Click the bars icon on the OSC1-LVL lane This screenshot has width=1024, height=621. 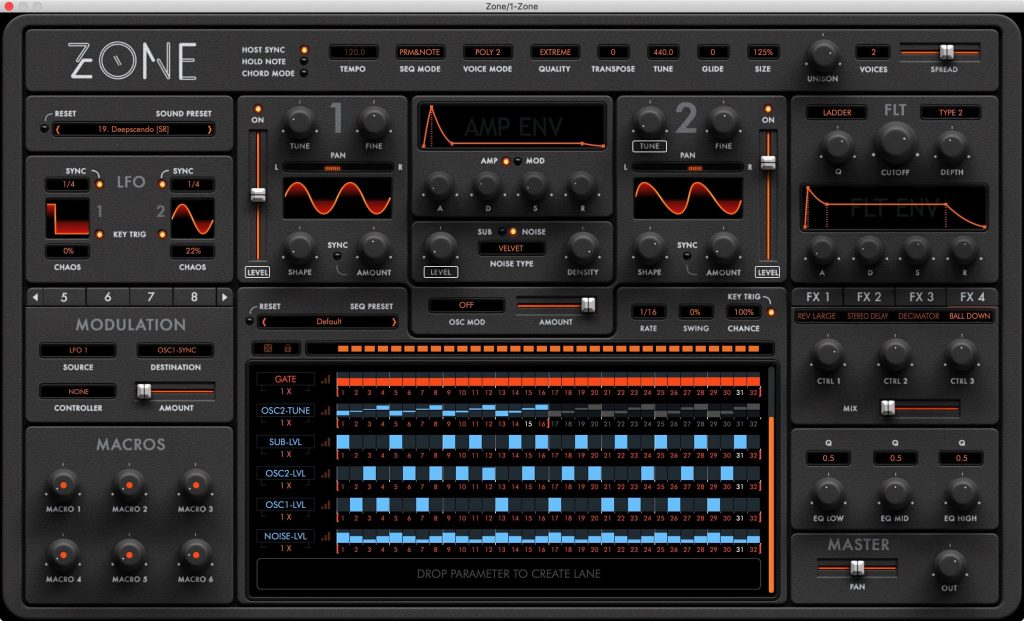[325, 505]
